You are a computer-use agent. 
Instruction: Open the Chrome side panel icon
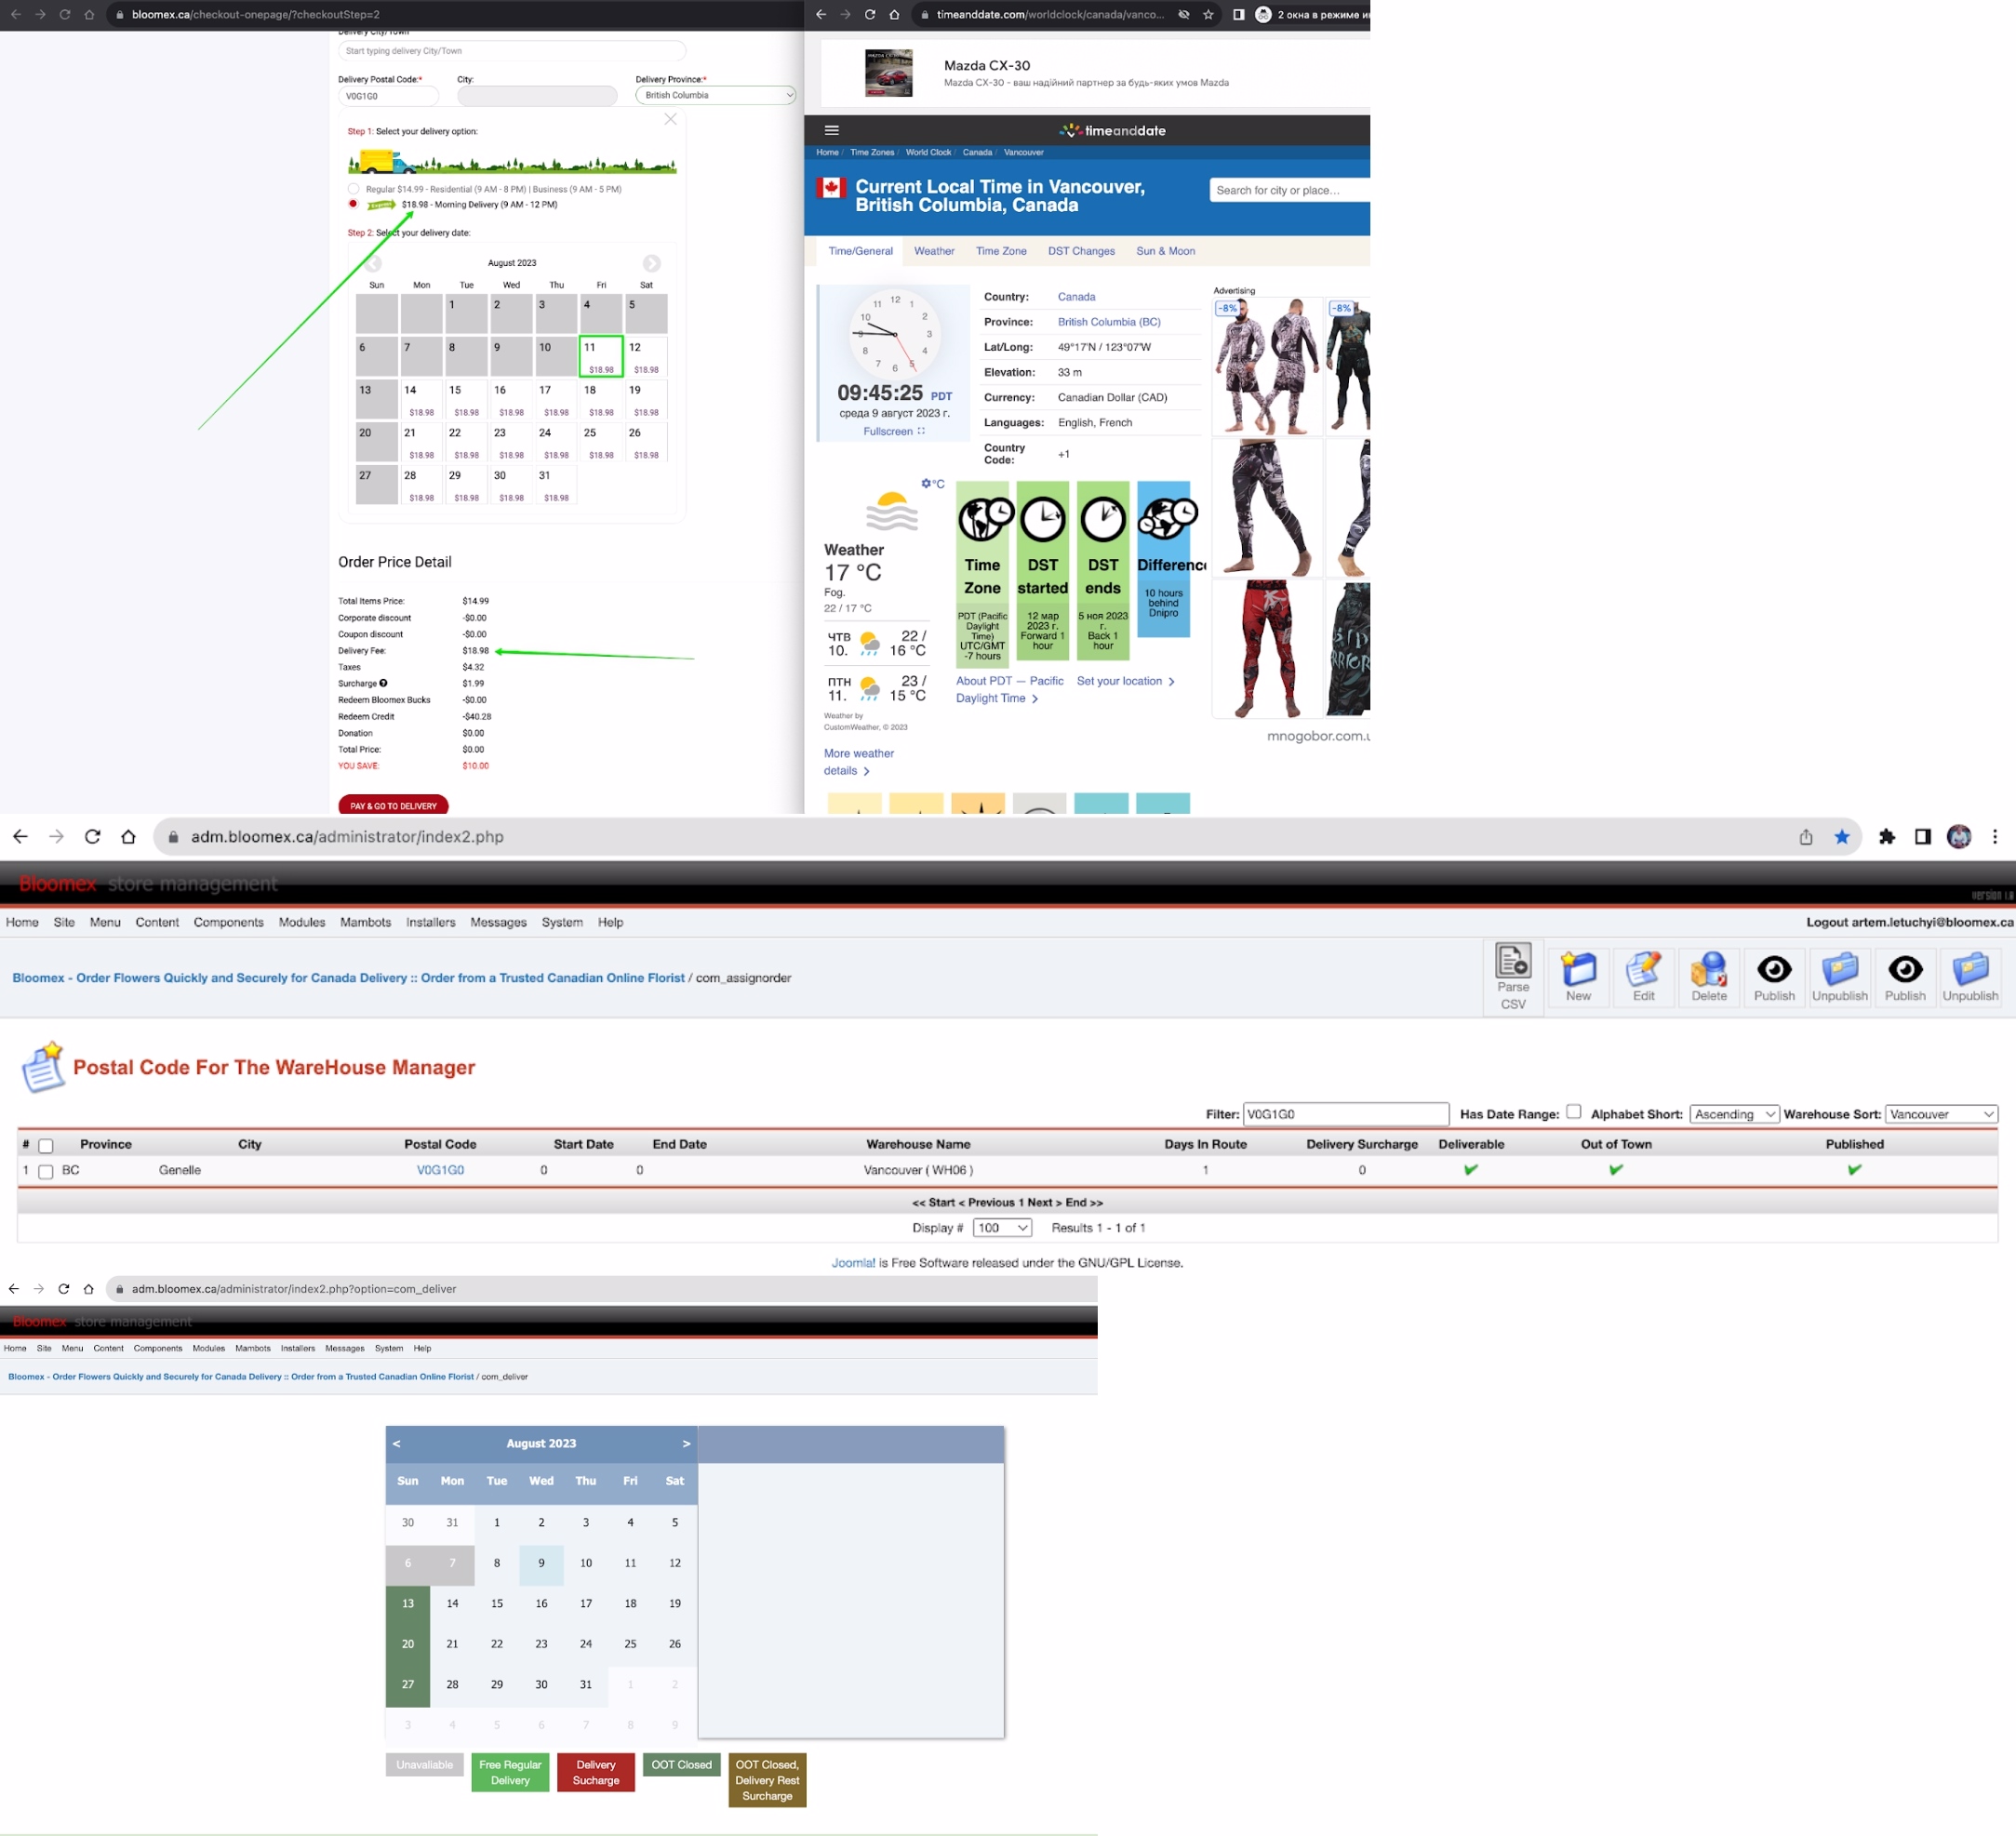point(1923,837)
